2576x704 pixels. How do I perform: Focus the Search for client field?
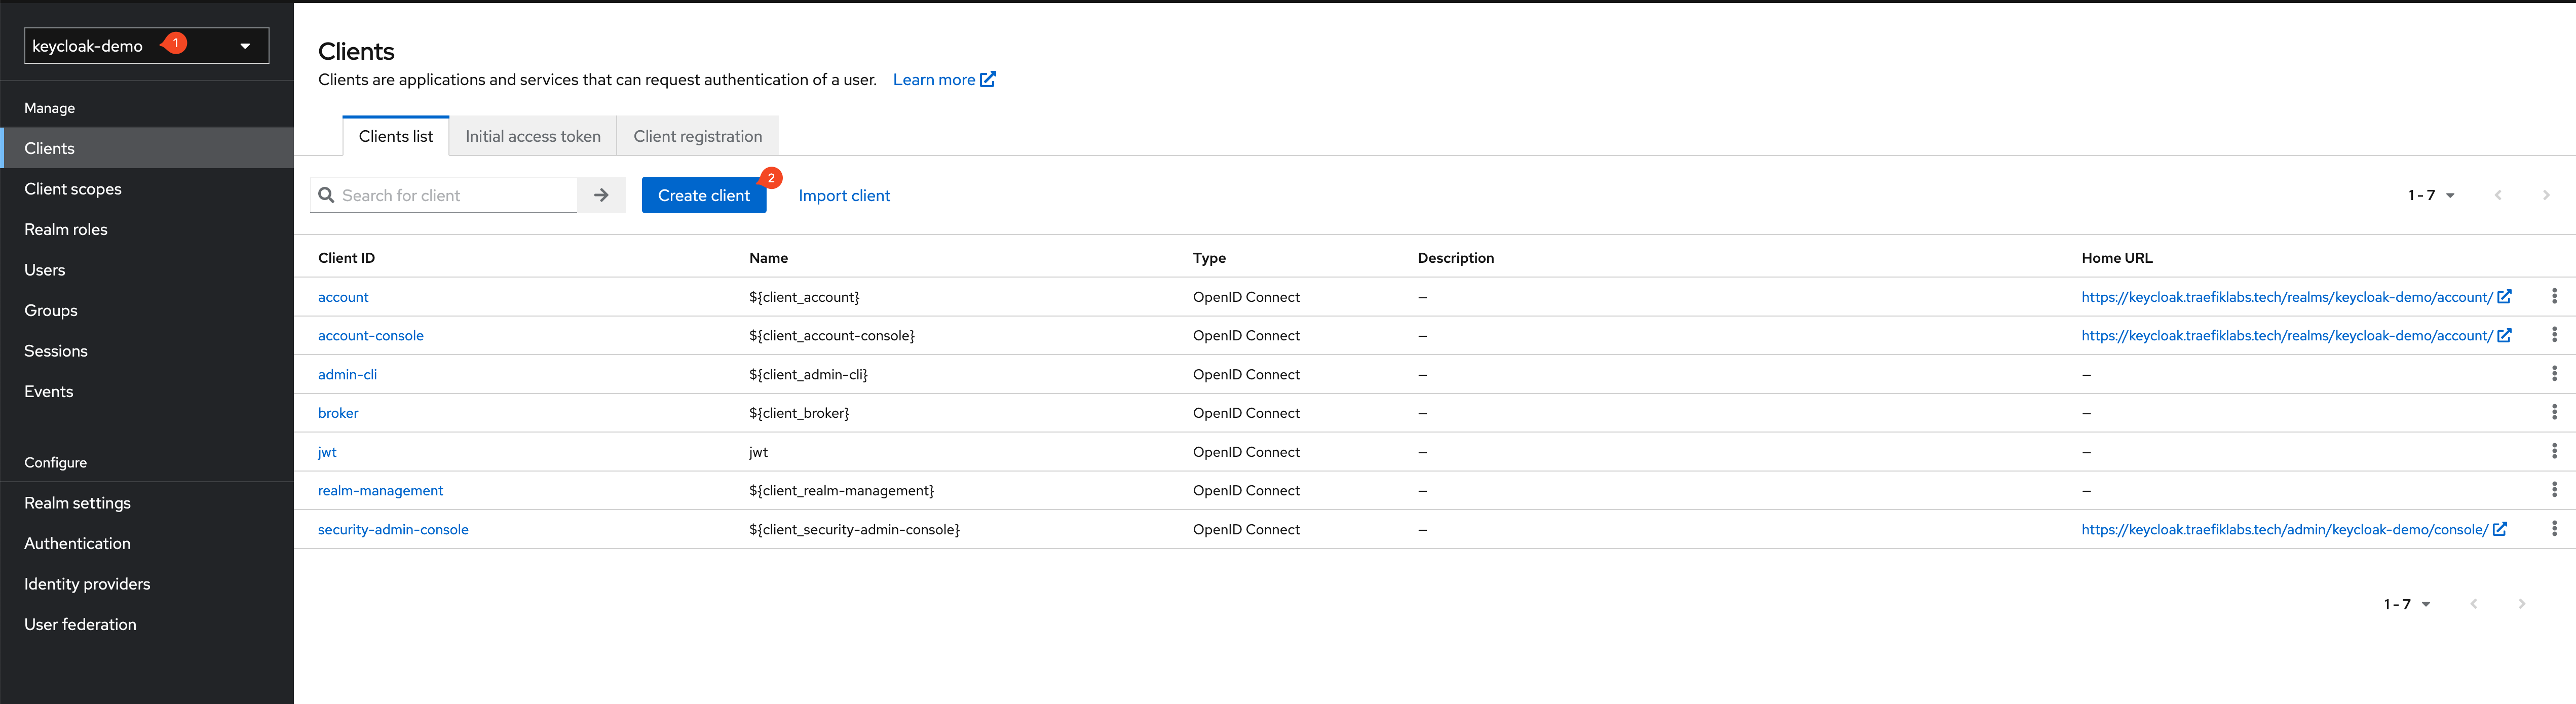point(456,195)
